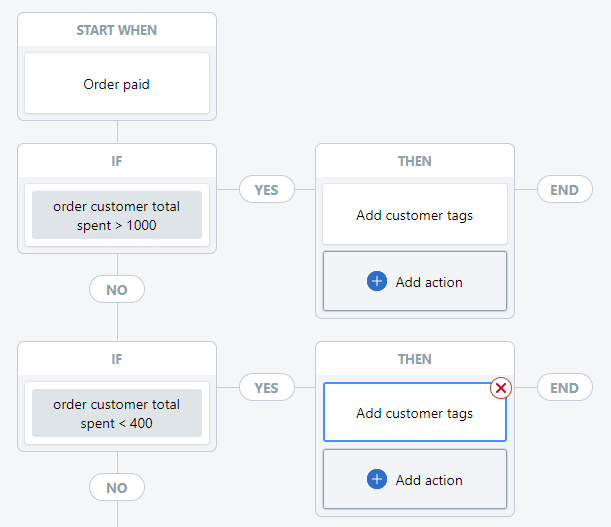Click END label after second THEN block
The image size is (611, 527).
pyautogui.click(x=564, y=387)
